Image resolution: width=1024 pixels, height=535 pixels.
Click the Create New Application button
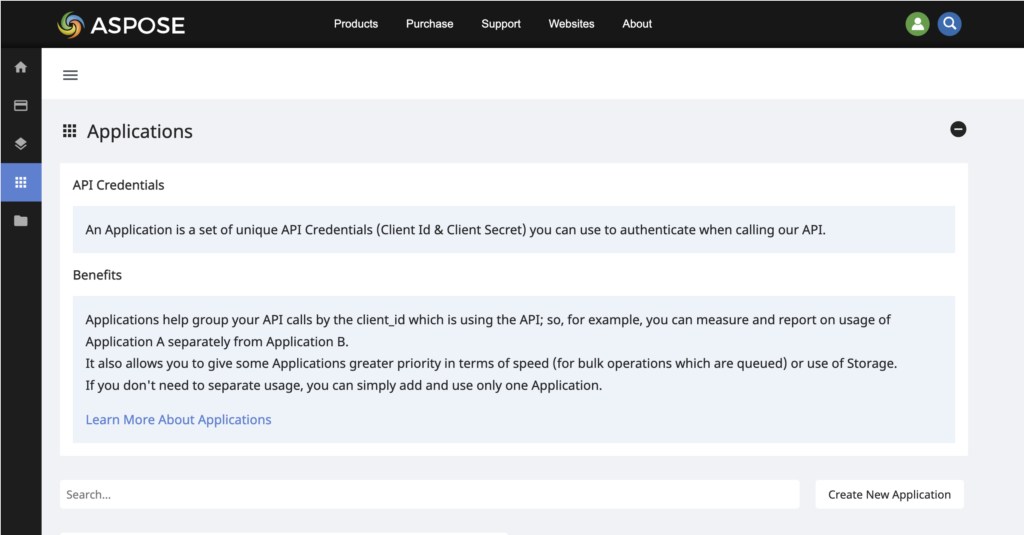[x=889, y=494]
